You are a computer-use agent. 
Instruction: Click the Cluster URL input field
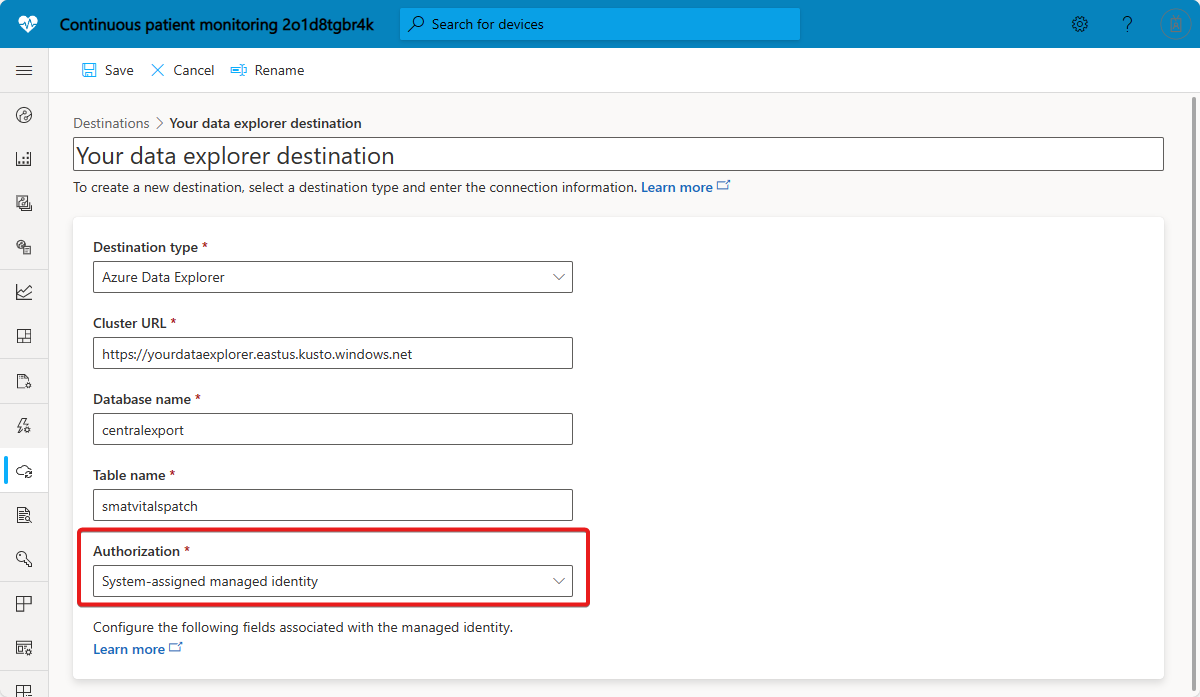coord(333,354)
